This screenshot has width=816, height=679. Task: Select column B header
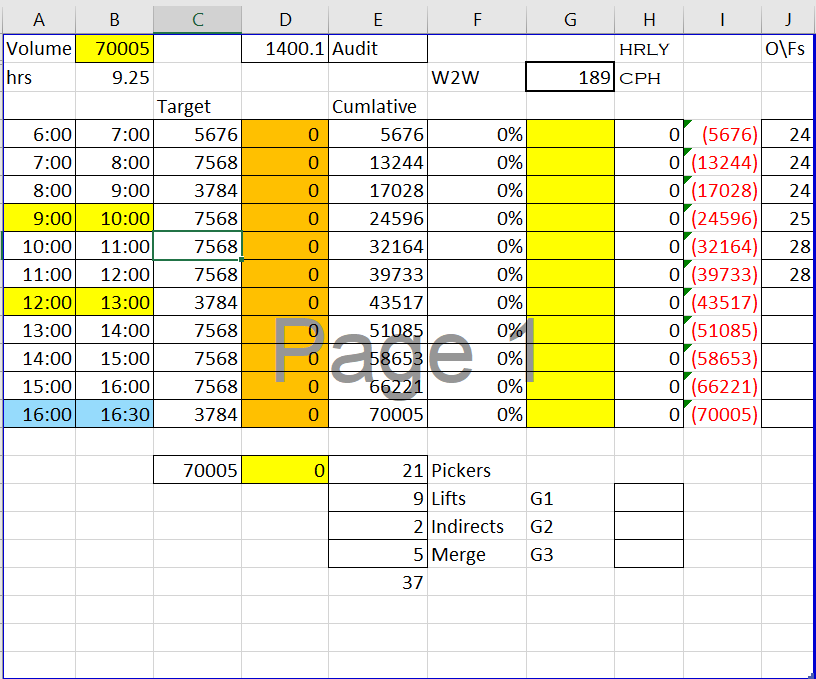114,20
